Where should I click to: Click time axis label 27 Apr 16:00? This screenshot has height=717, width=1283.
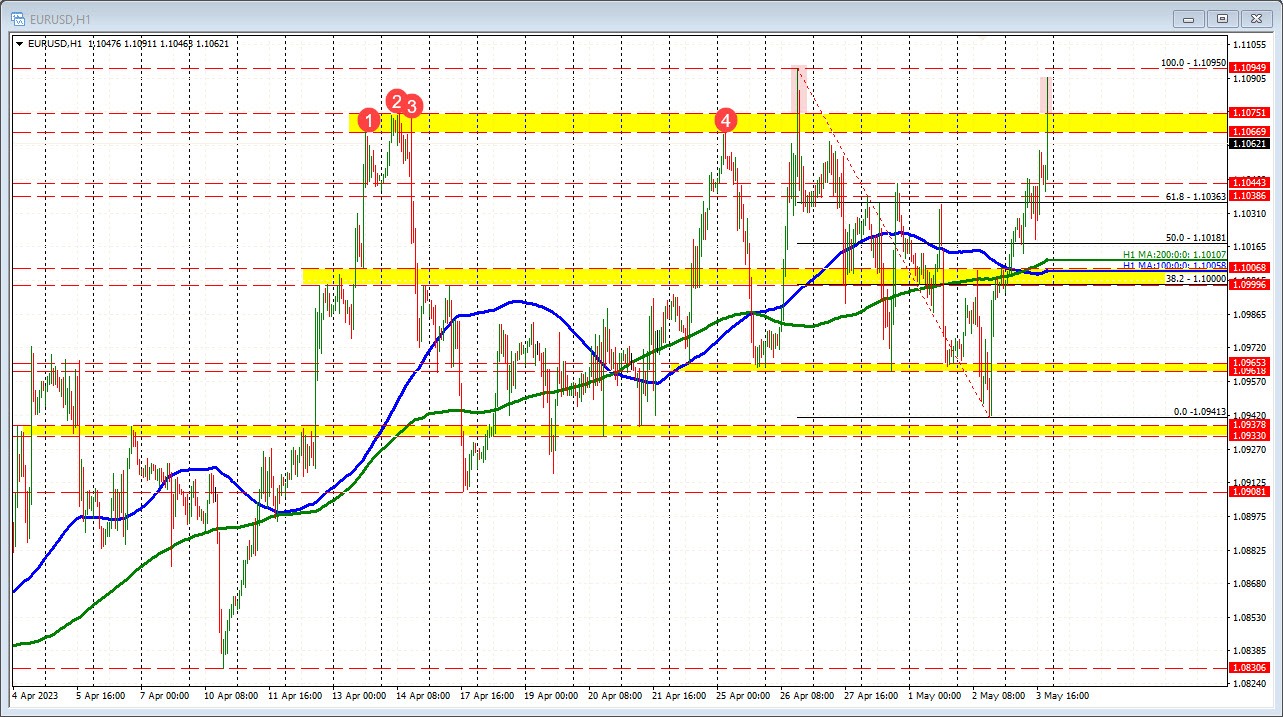(871, 694)
